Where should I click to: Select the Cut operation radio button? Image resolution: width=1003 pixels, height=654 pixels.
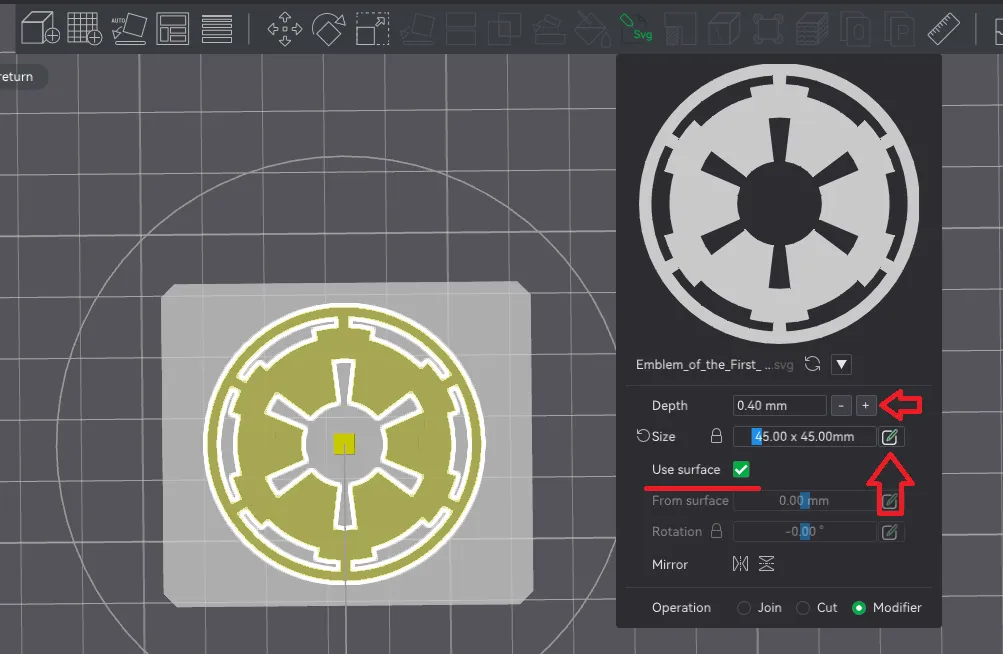pos(803,608)
